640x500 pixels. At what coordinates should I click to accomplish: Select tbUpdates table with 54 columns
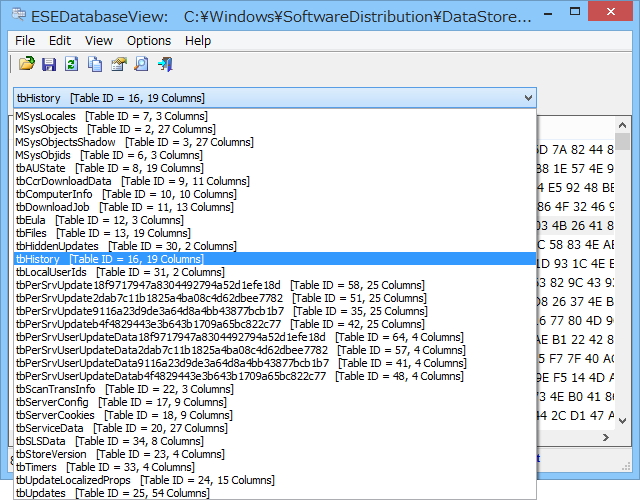[275, 493]
